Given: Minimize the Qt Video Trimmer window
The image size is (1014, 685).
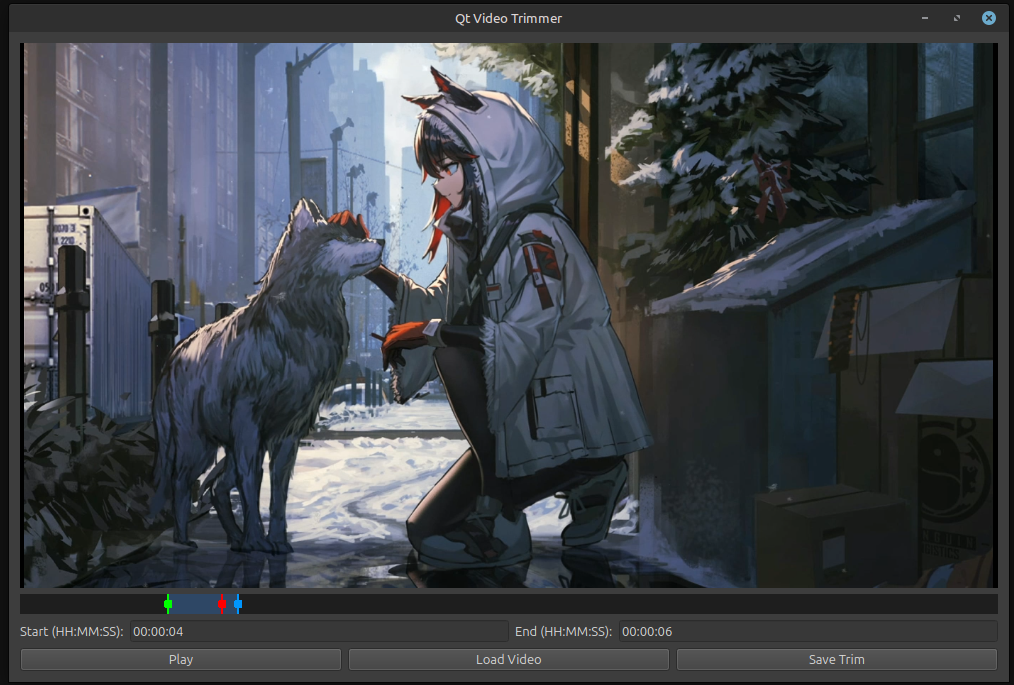Looking at the screenshot, I should coord(925,18).
